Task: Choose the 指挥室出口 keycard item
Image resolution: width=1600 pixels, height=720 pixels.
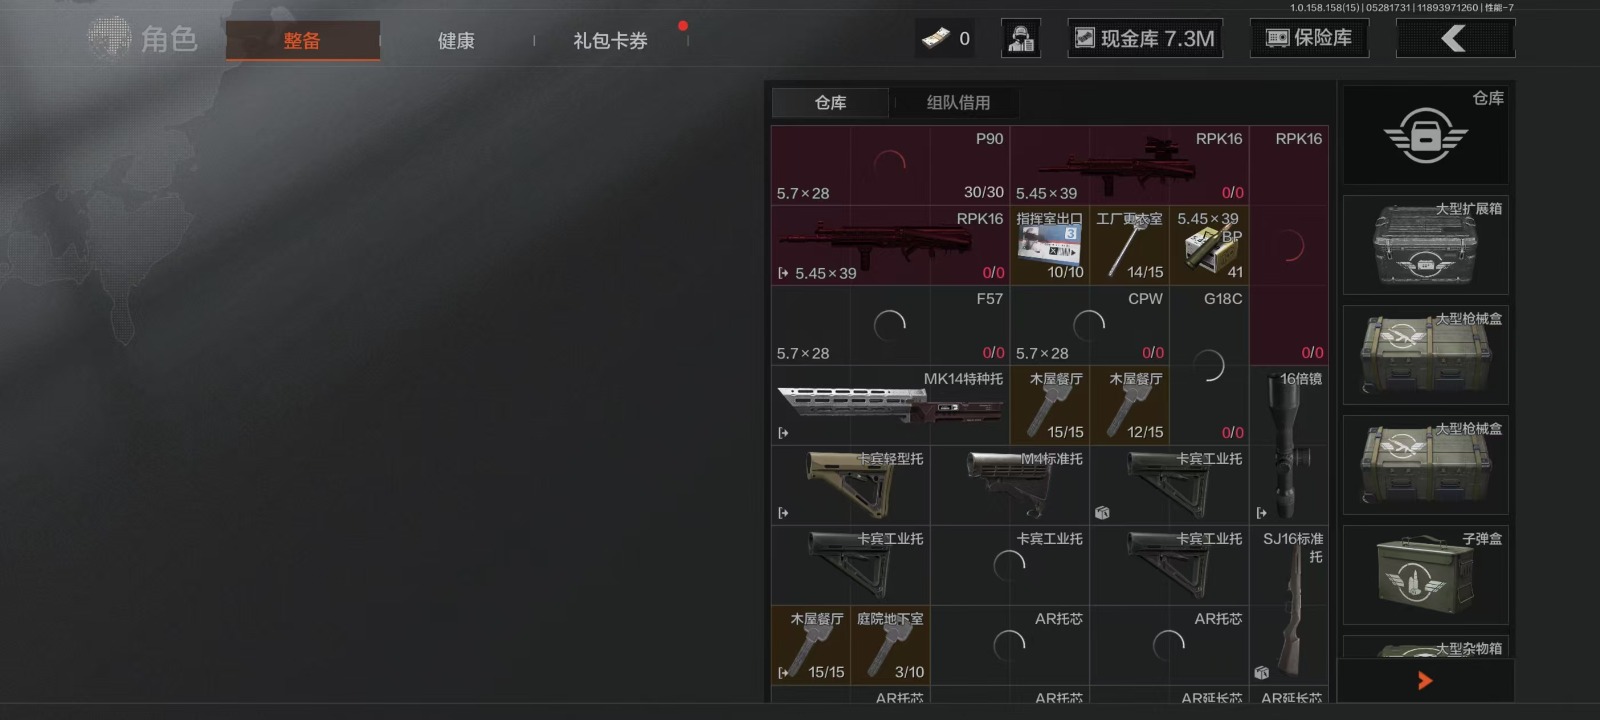Action: (x=1050, y=246)
